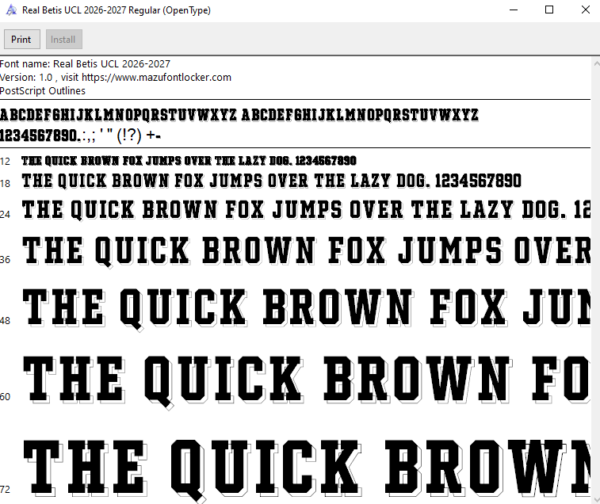Click the size label 48

point(5,320)
